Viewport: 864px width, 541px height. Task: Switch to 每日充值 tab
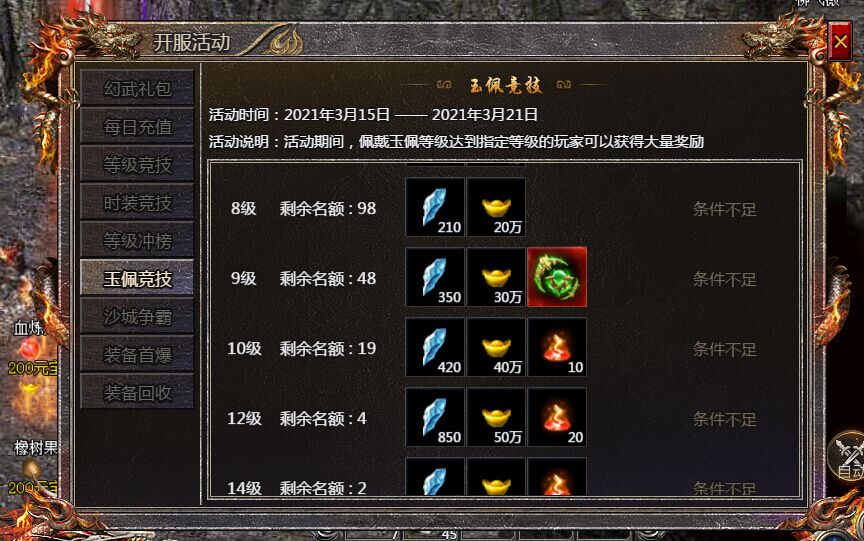(137, 127)
